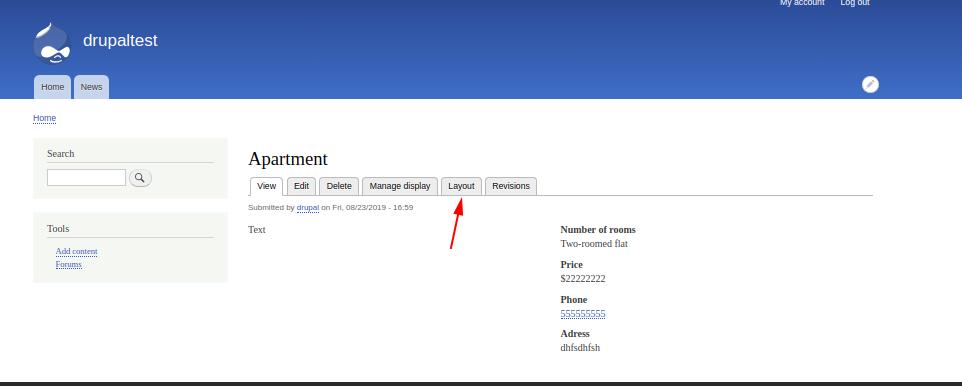The width and height of the screenshot is (962, 386).
Task: Click the search magnifier button
Action: pos(140,178)
